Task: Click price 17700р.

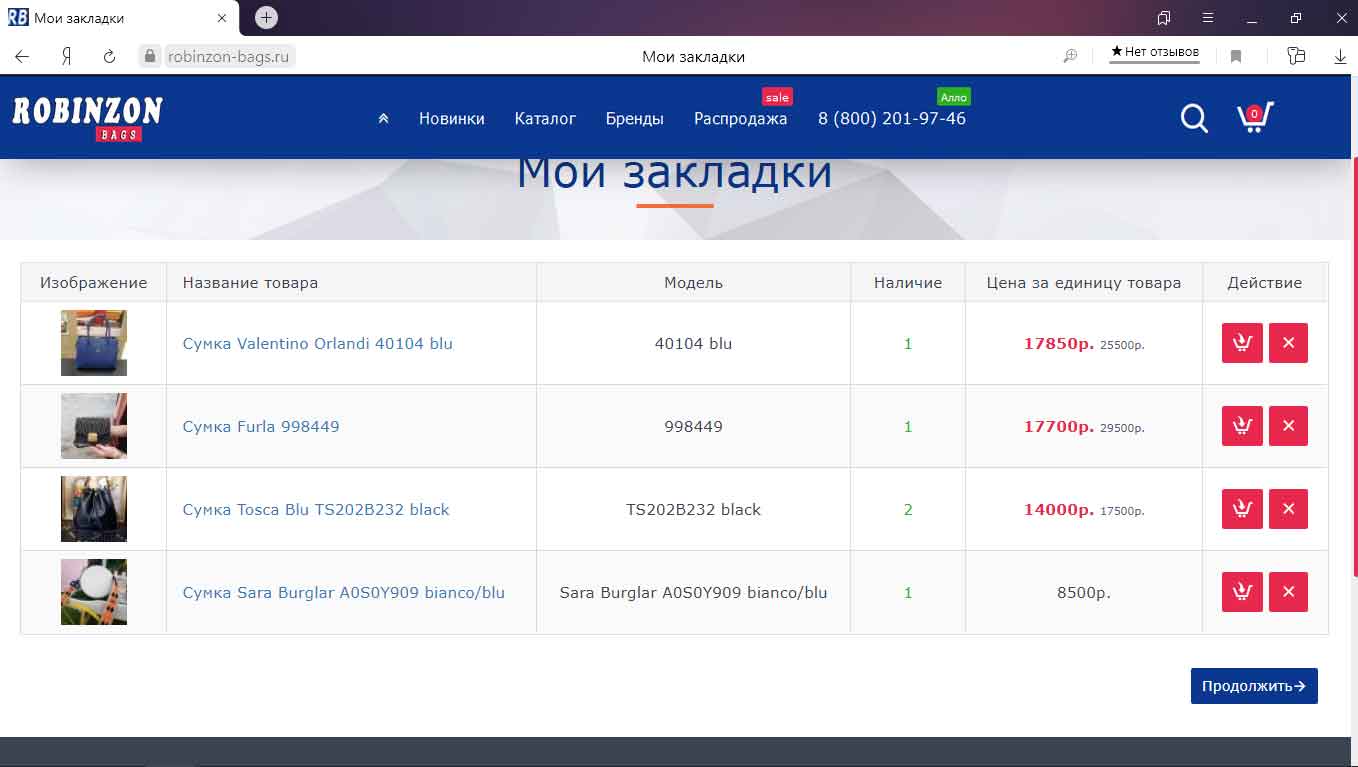Action: [1059, 426]
